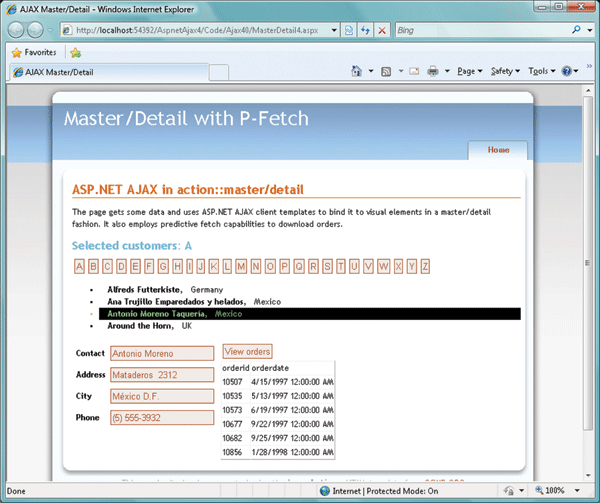The width and height of the screenshot is (600, 503).
Task: Click the RSS Feeds icon
Action: click(x=386, y=72)
